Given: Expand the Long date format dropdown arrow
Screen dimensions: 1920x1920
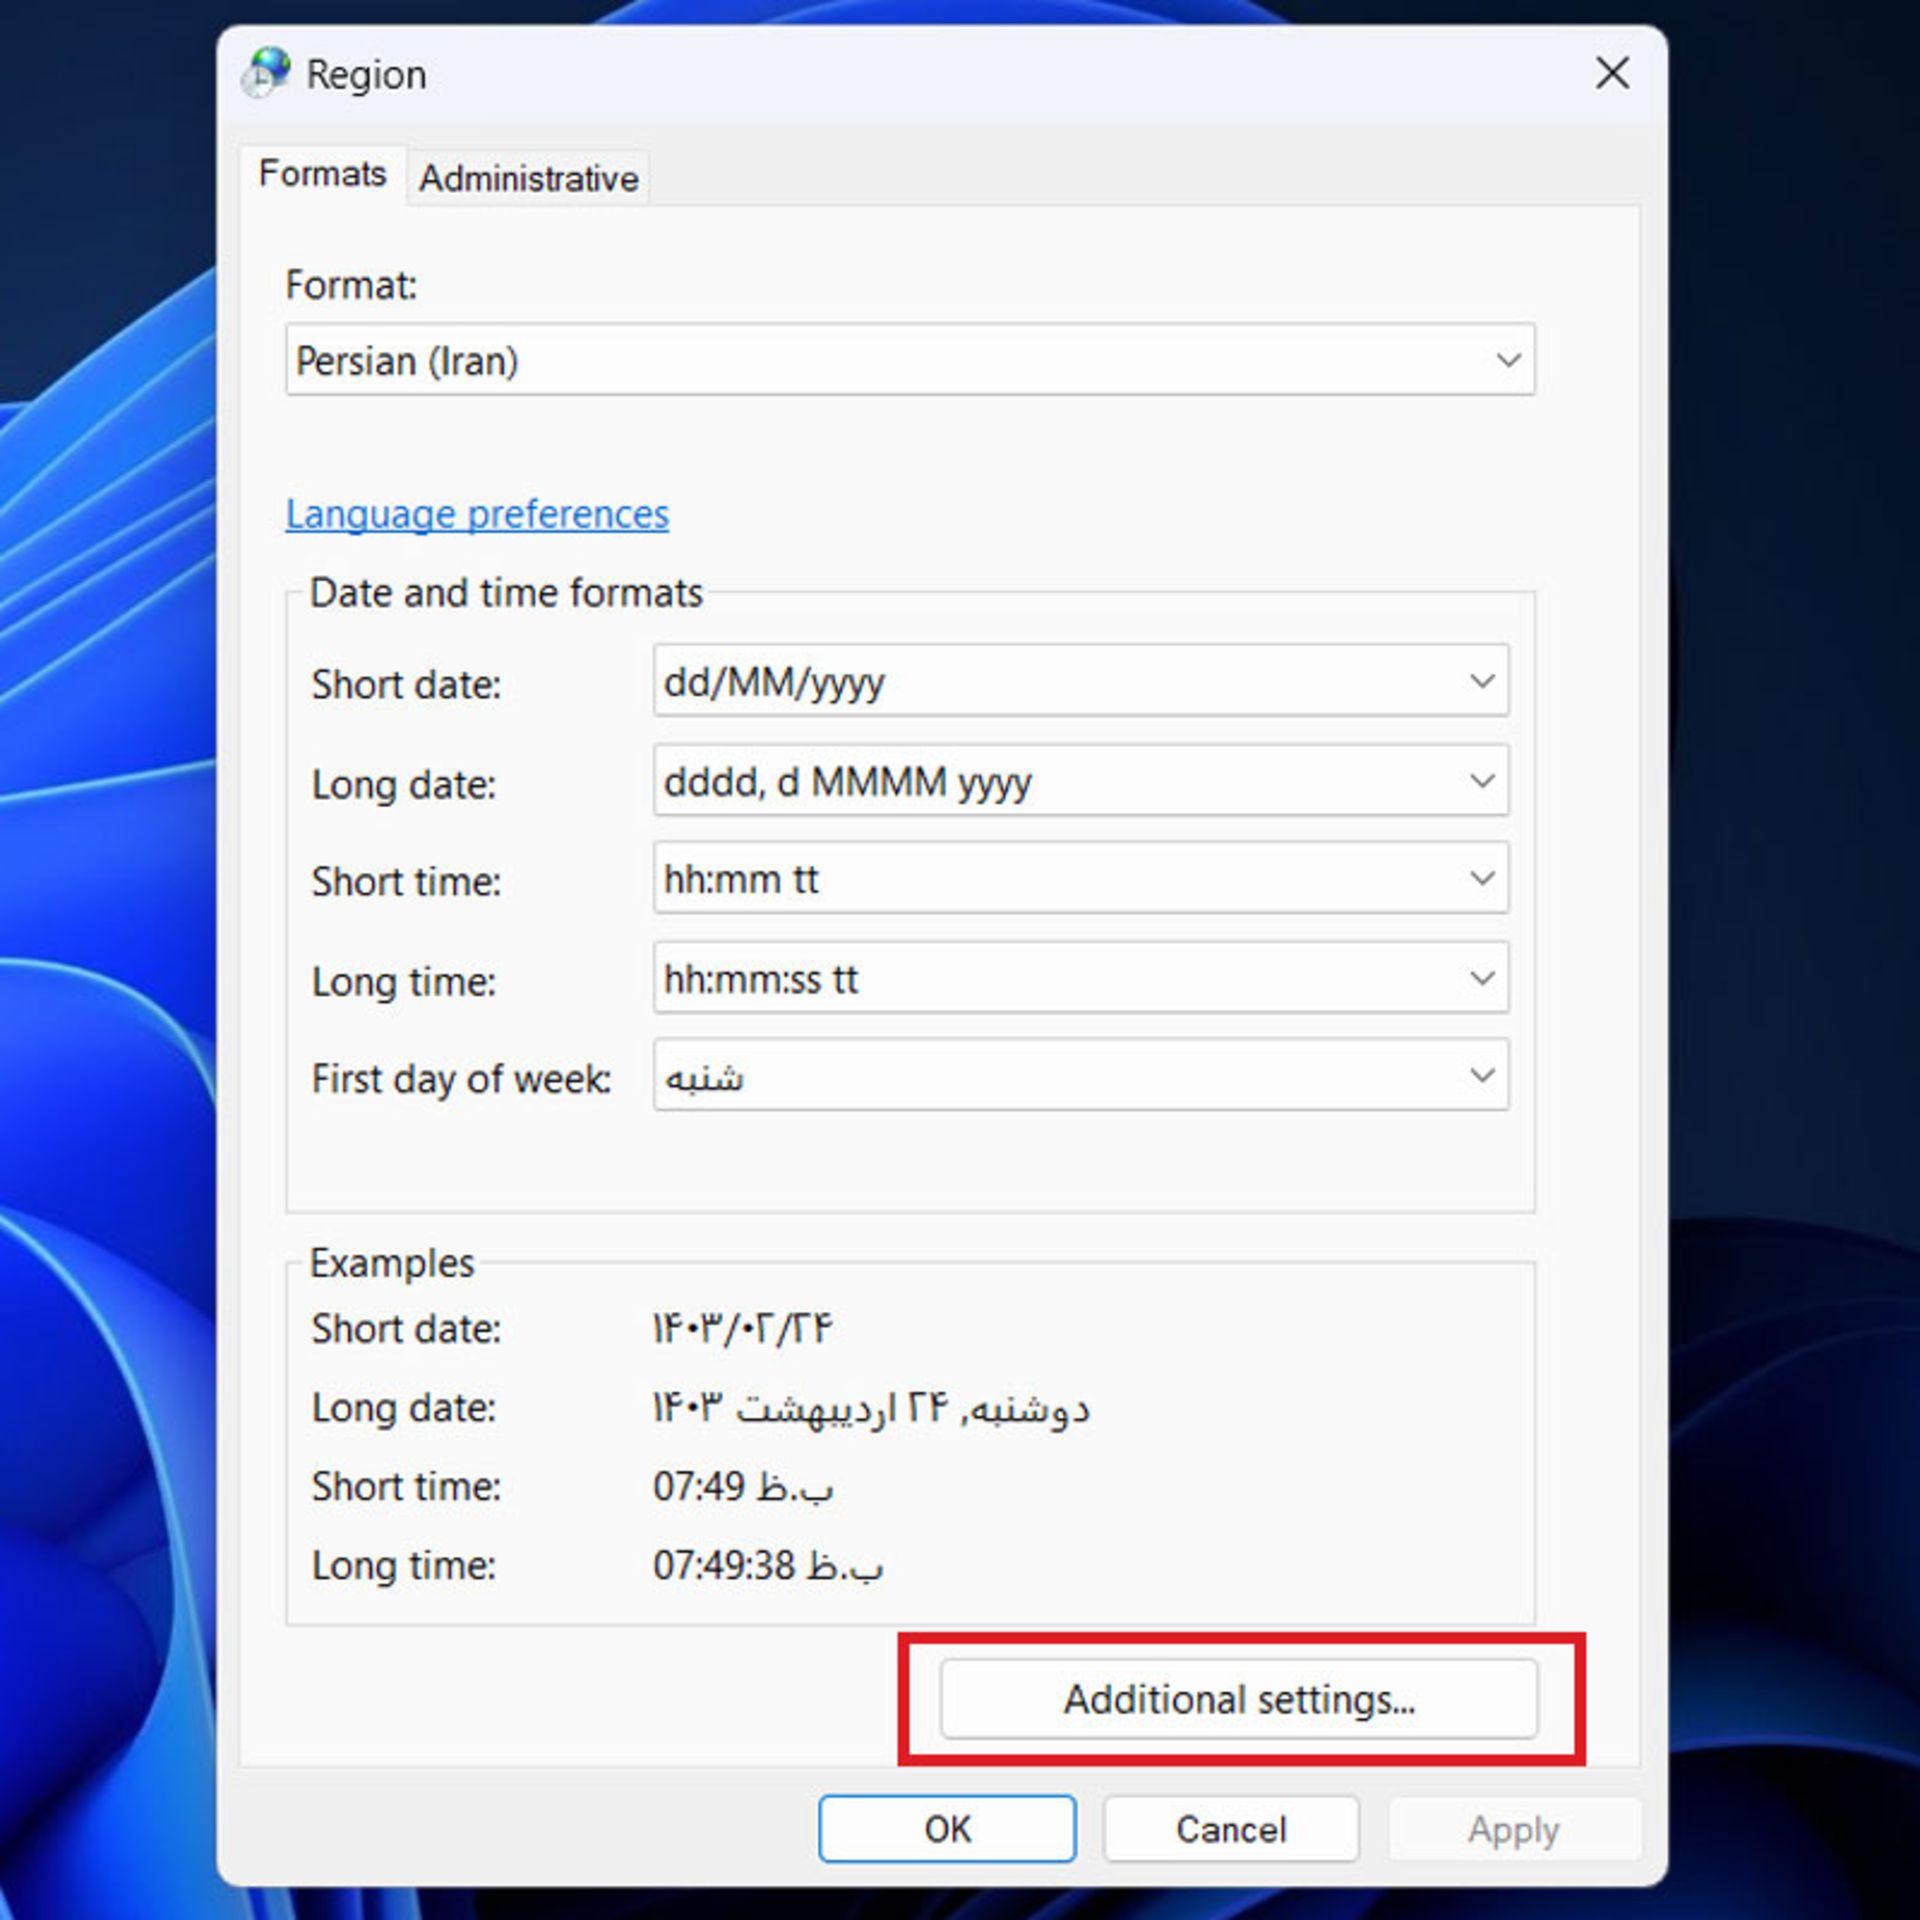Looking at the screenshot, I should (x=1482, y=781).
